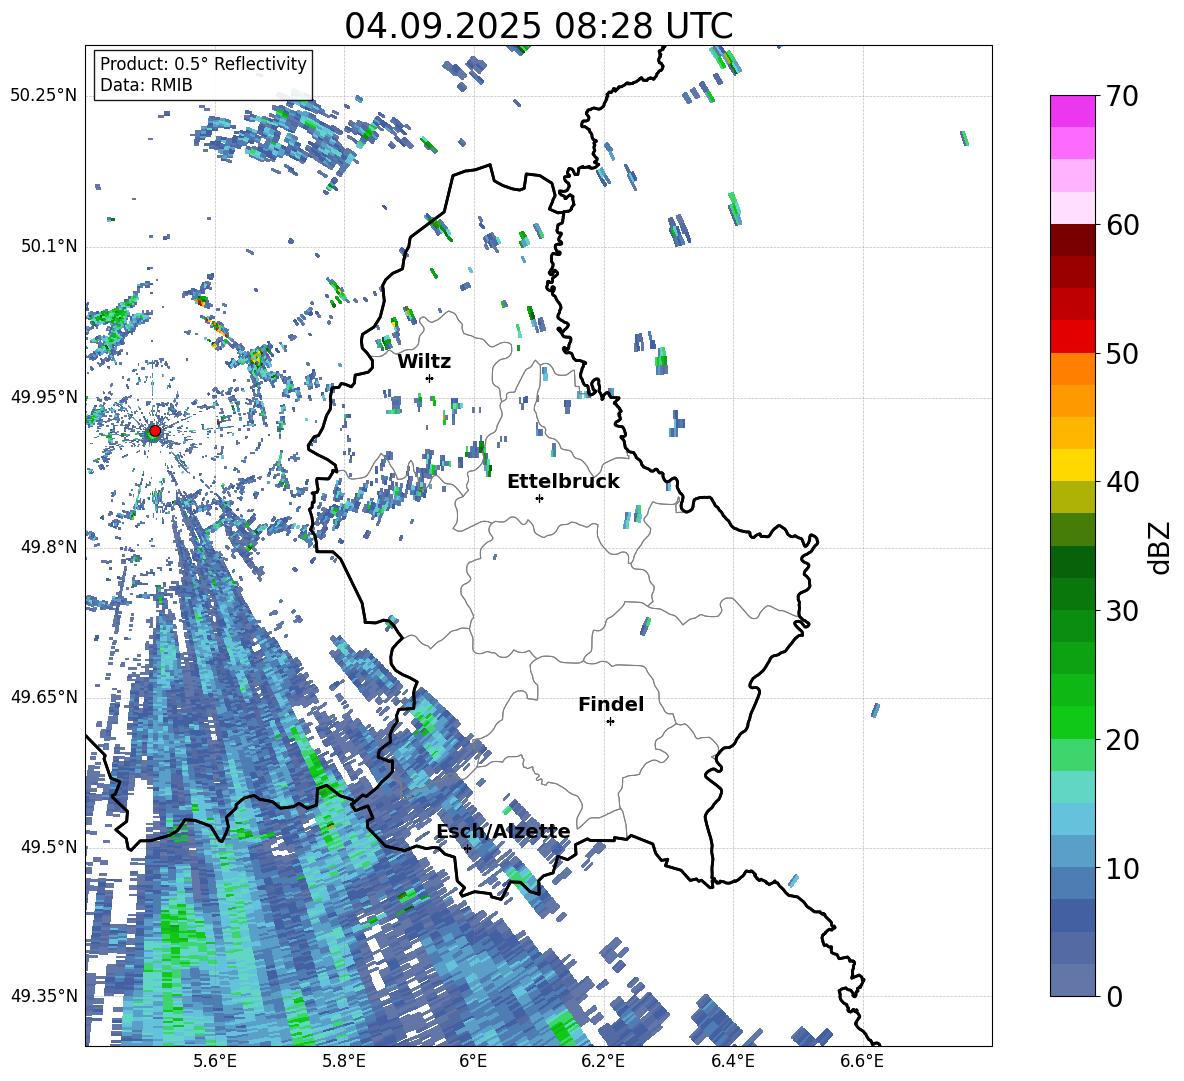The height and width of the screenshot is (1081, 1184).
Task: Click the 49.5°N latitude label
Action: (49, 846)
